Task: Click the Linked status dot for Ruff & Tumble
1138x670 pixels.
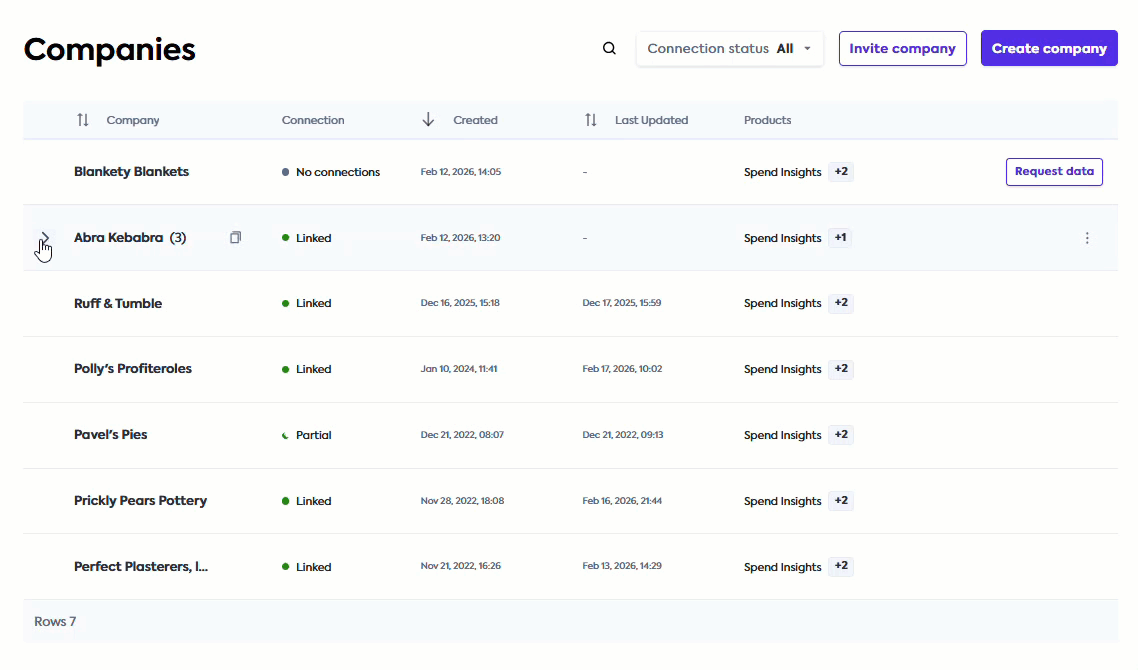Action: (287, 303)
